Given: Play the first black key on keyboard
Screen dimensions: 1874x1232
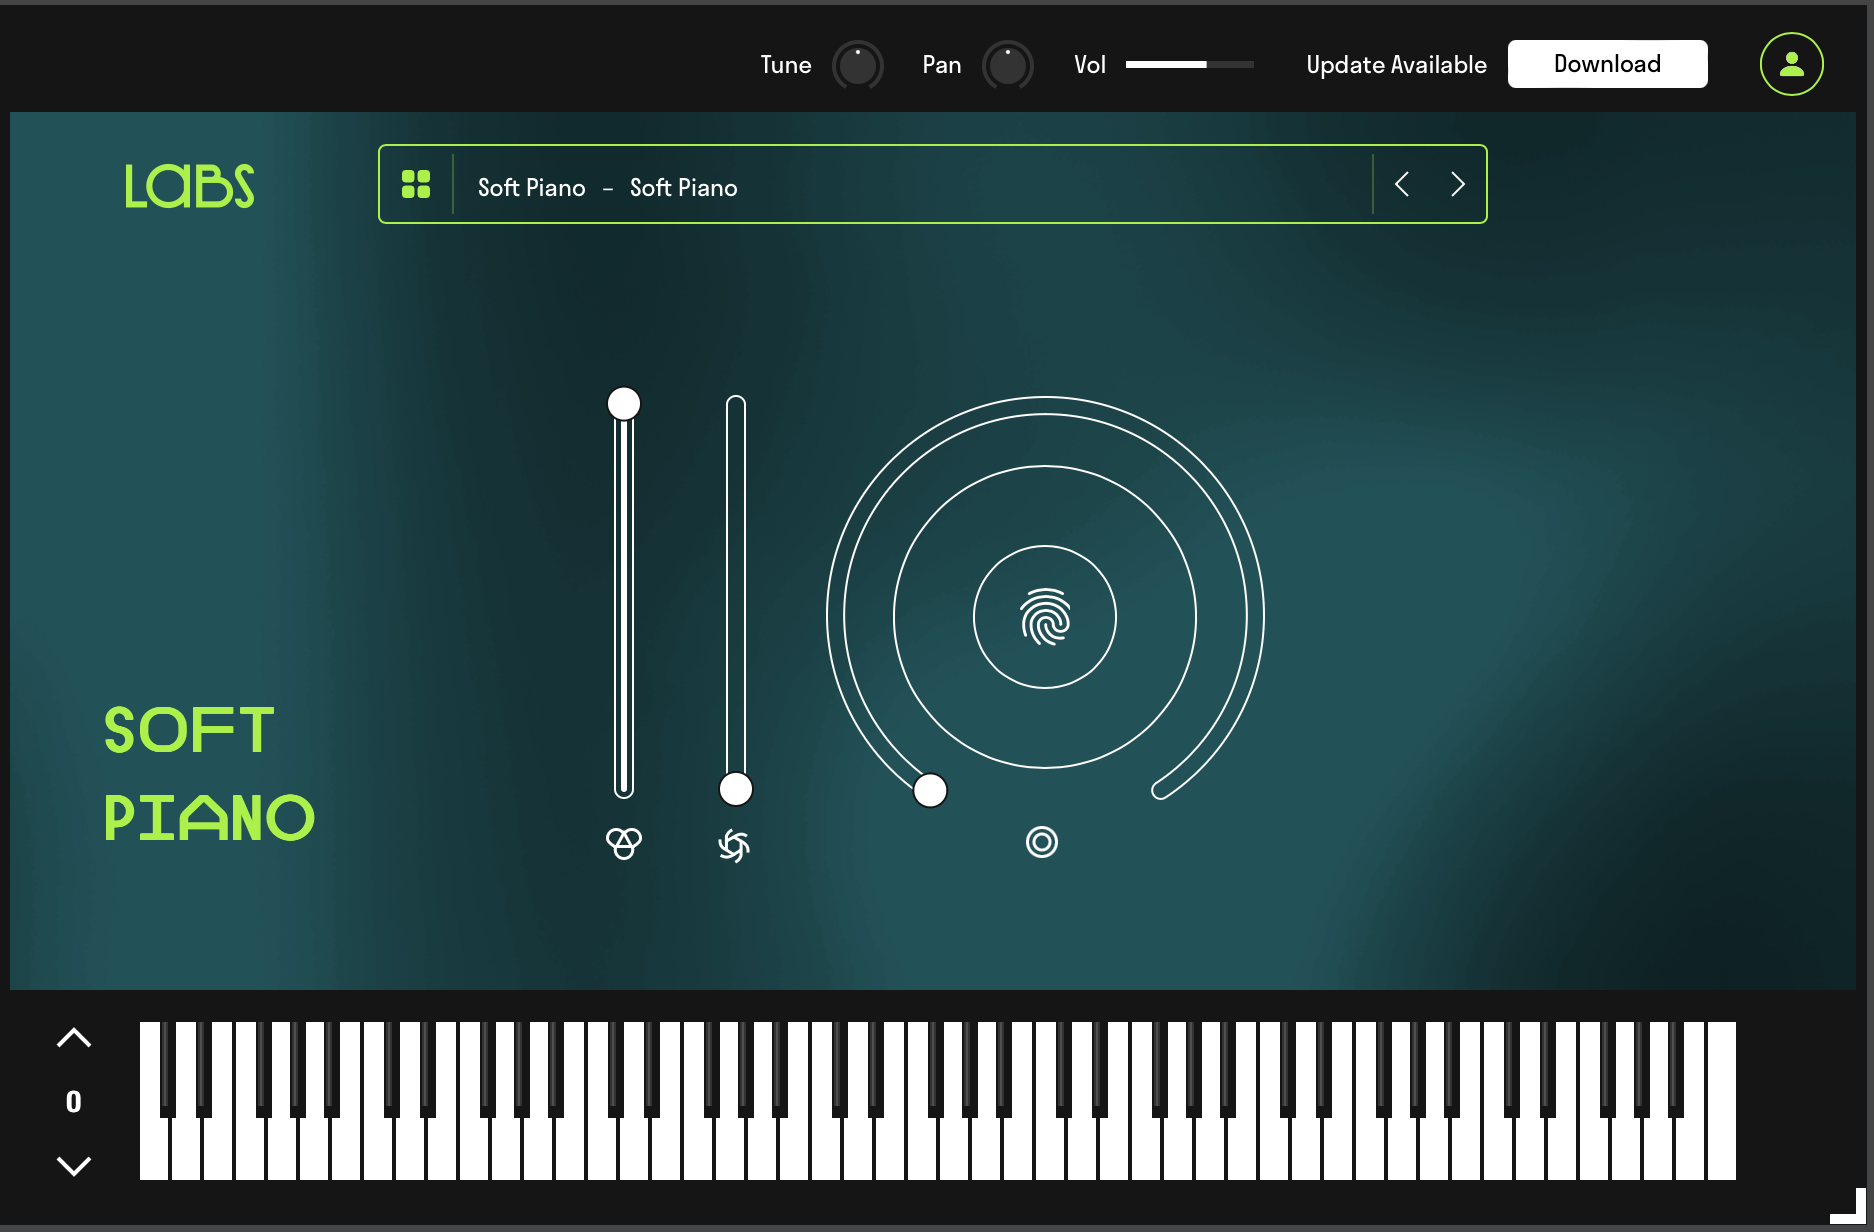Looking at the screenshot, I should tap(168, 1068).
